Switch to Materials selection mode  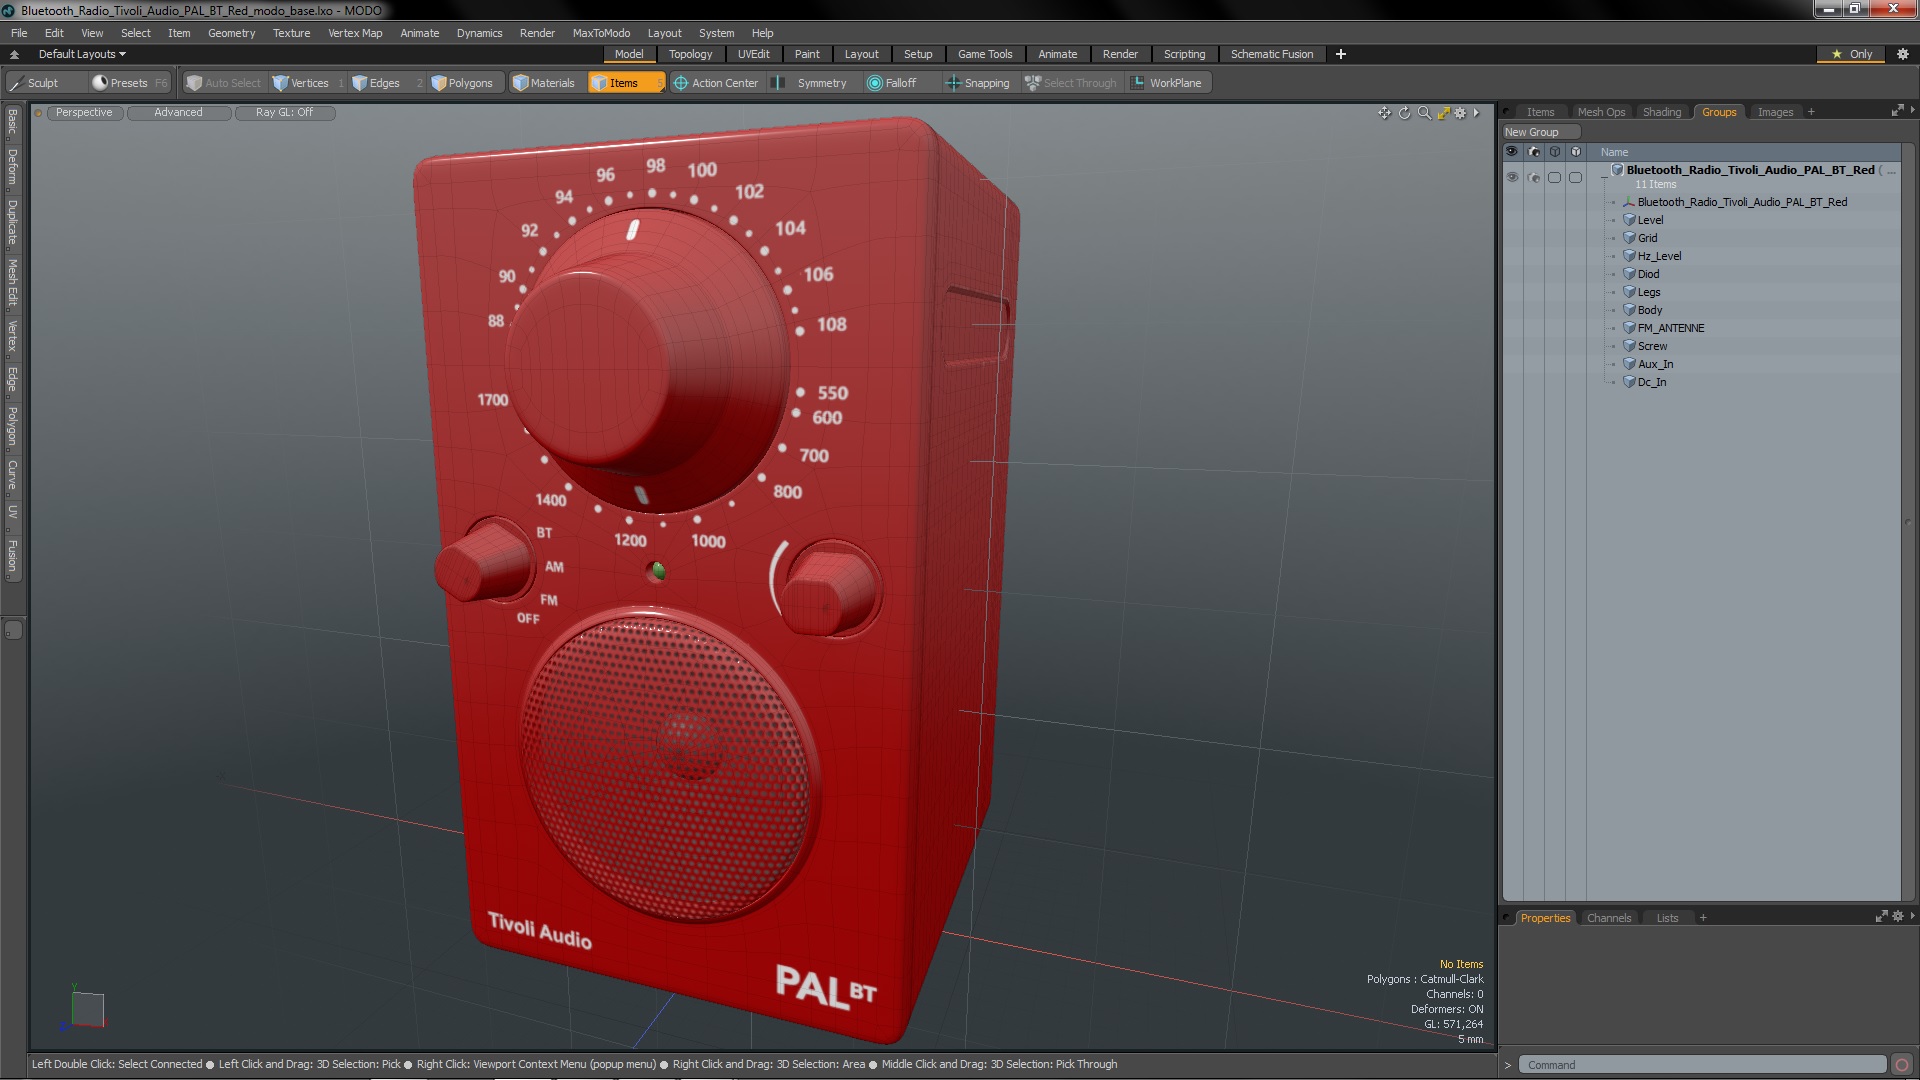[544, 83]
